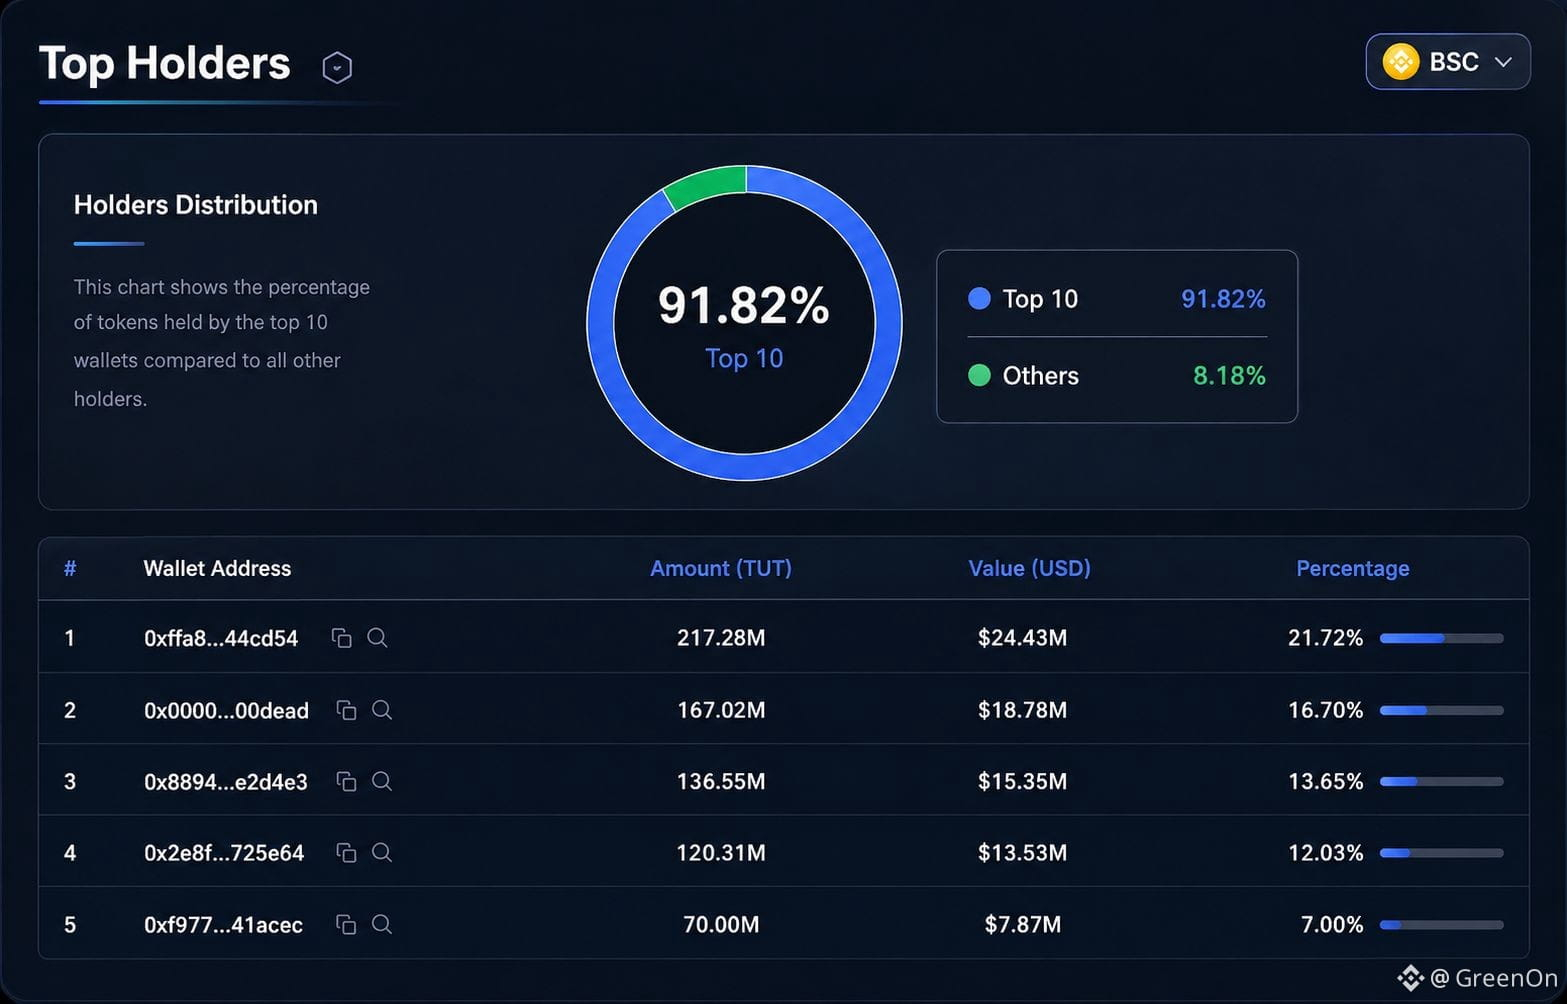Open address 0xf977...41acec
The height and width of the screenshot is (1004, 1567).
click(223, 924)
